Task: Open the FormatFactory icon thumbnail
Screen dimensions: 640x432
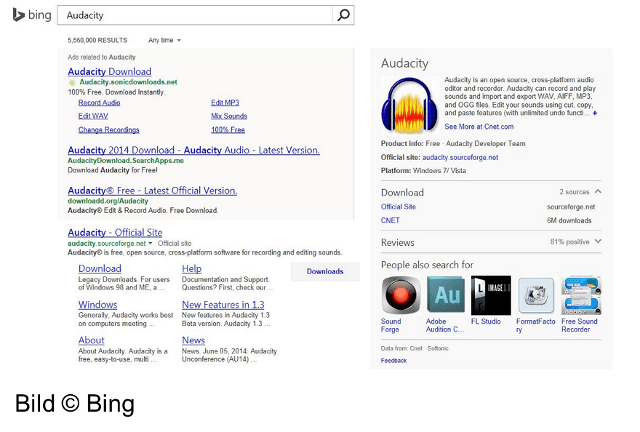Action: 536,295
